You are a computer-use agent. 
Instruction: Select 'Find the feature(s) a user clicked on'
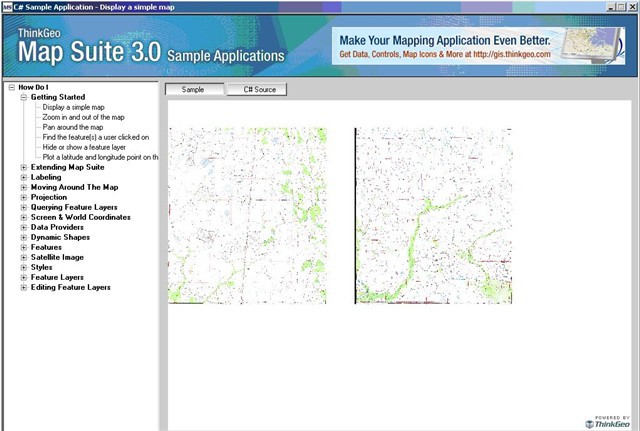coord(96,137)
